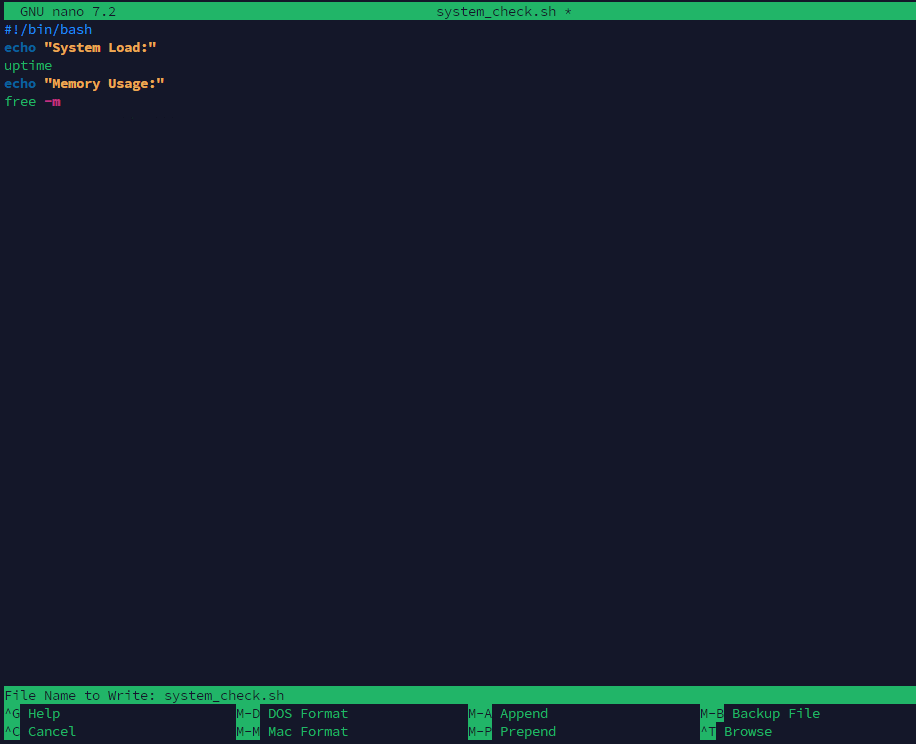The height and width of the screenshot is (744, 916).
Task: Enable Prepend mode with M-P
Action: (527, 731)
